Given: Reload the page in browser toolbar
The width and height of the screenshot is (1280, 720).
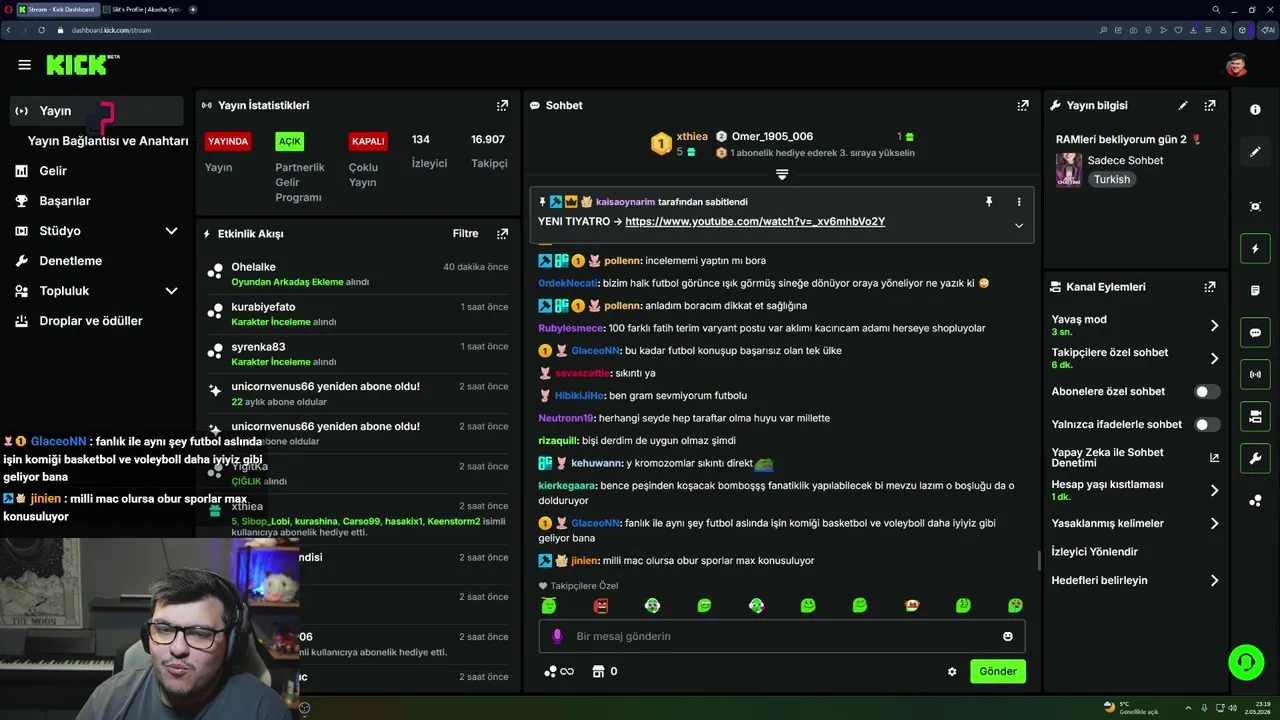Looking at the screenshot, I should click(x=41, y=30).
